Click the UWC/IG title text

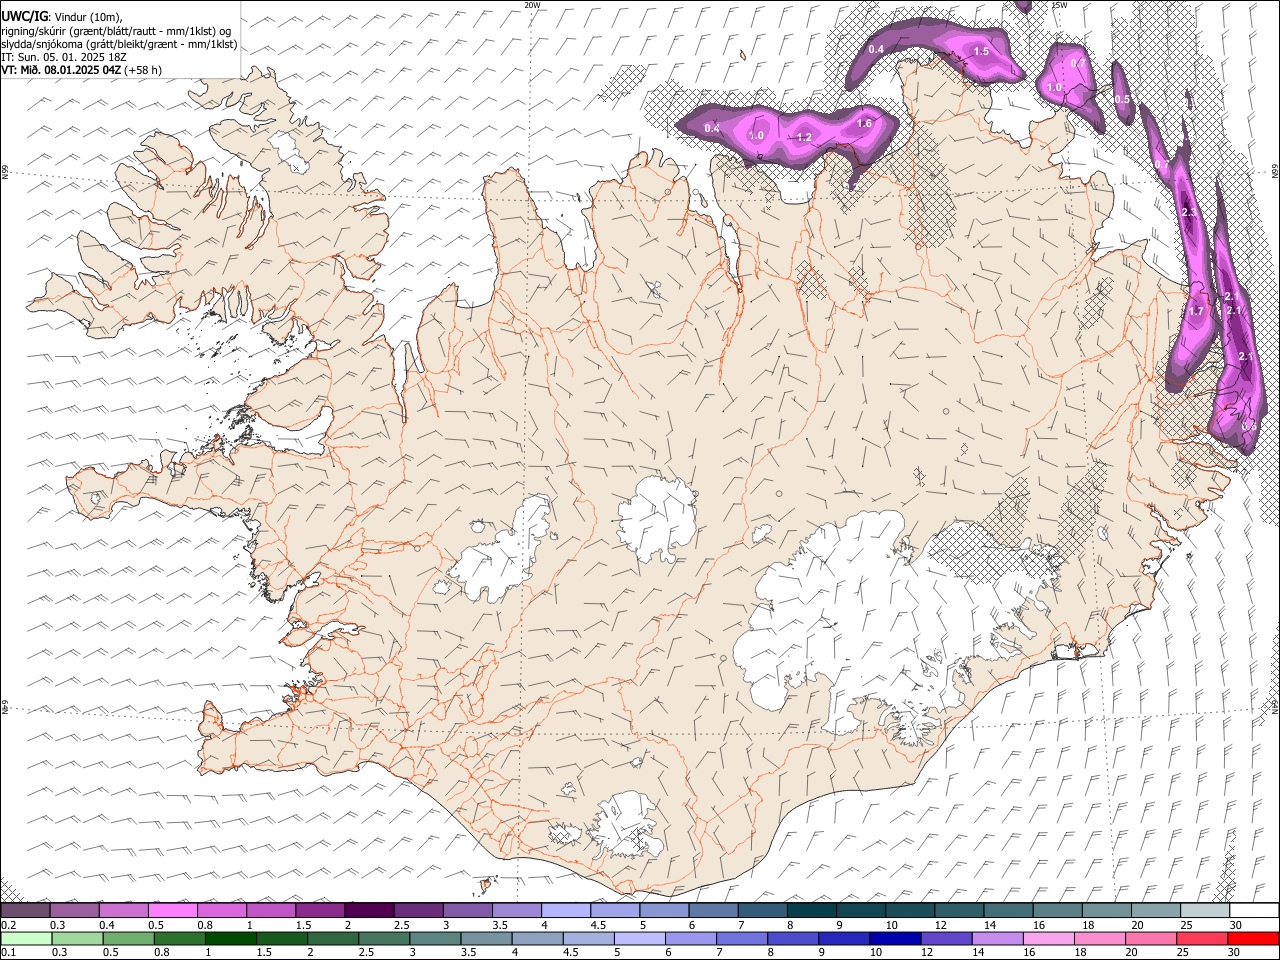23,17
